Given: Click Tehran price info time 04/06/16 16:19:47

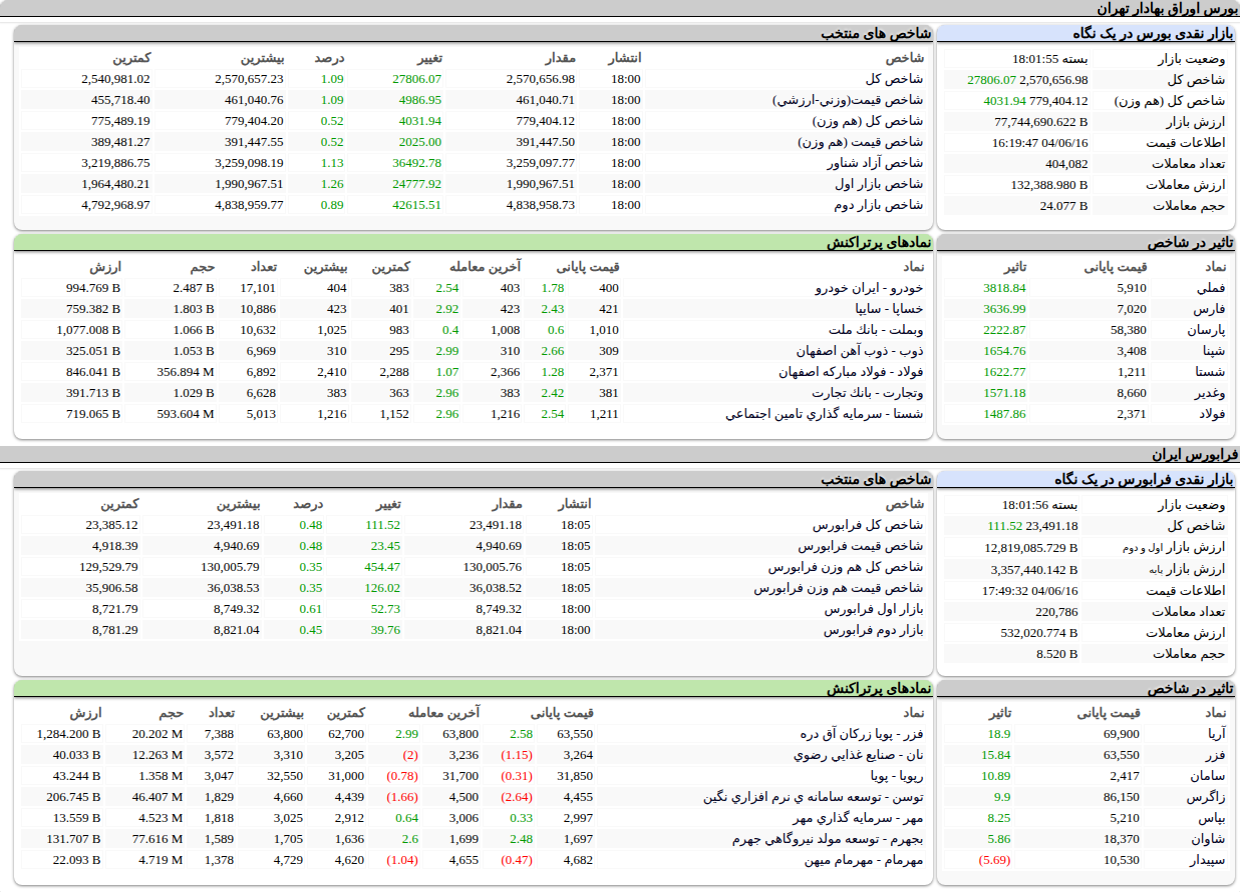Looking at the screenshot, I should 1040,143.
